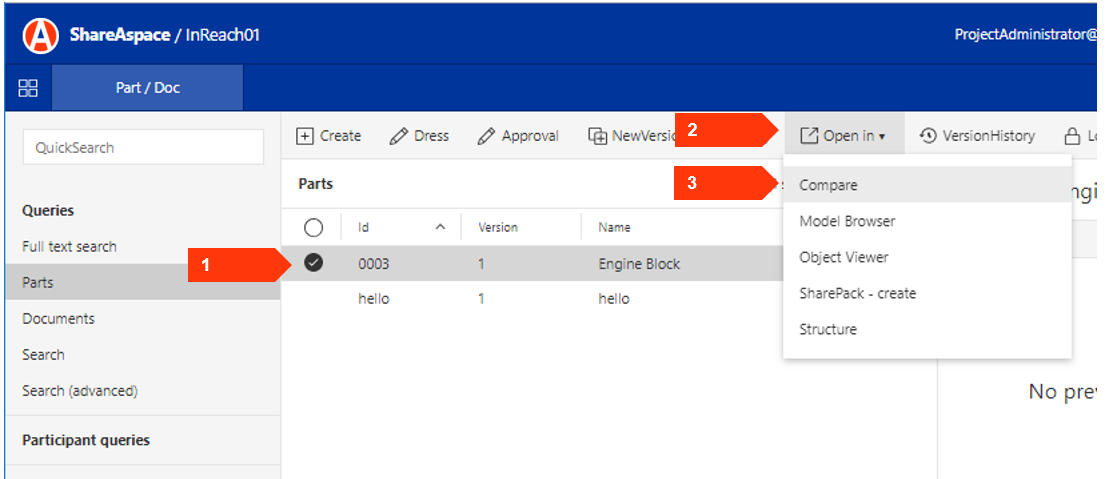Choose Object Viewer from the menu
The width and height of the screenshot is (1109, 479).
[x=843, y=257]
